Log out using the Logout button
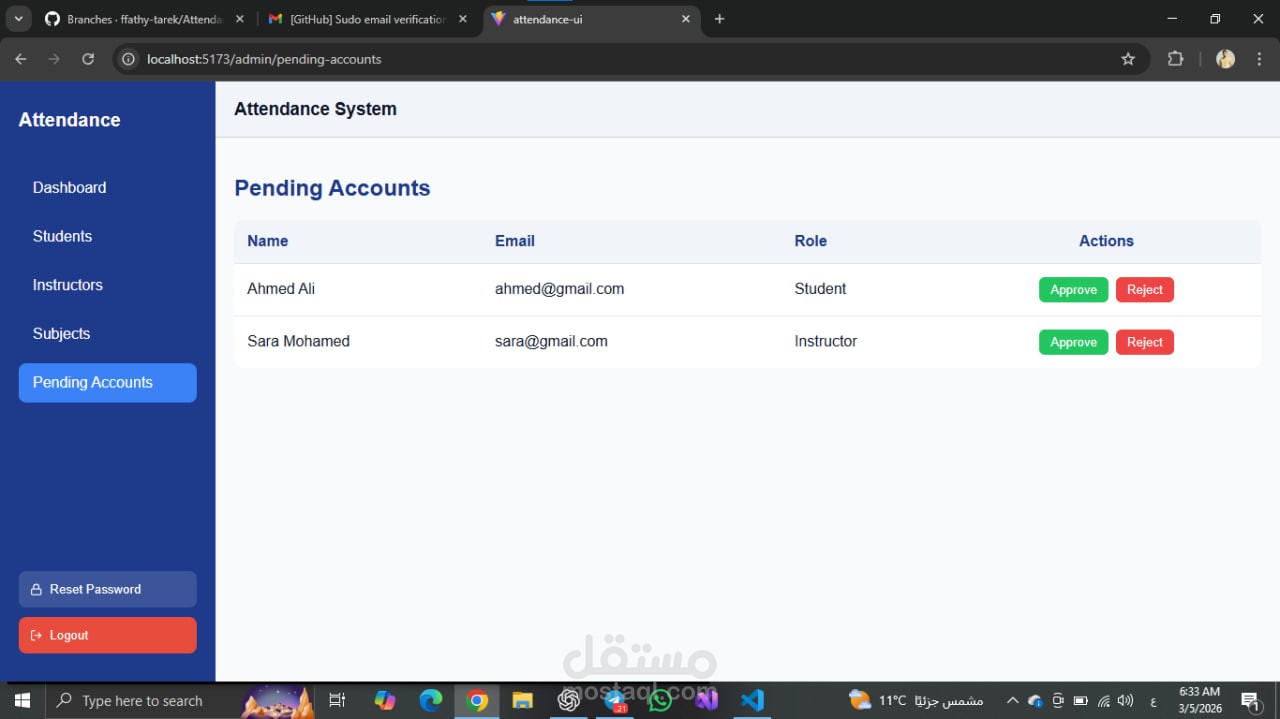Image resolution: width=1280 pixels, height=719 pixels. [x=107, y=635]
